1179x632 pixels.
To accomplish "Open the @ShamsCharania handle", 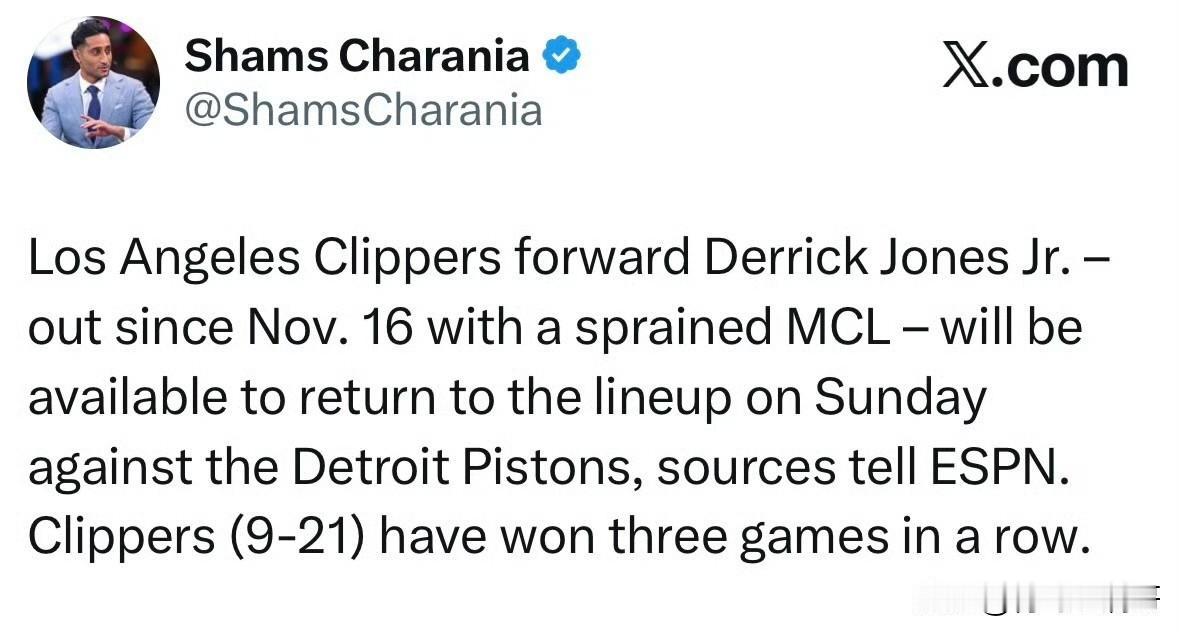I will pos(362,110).
